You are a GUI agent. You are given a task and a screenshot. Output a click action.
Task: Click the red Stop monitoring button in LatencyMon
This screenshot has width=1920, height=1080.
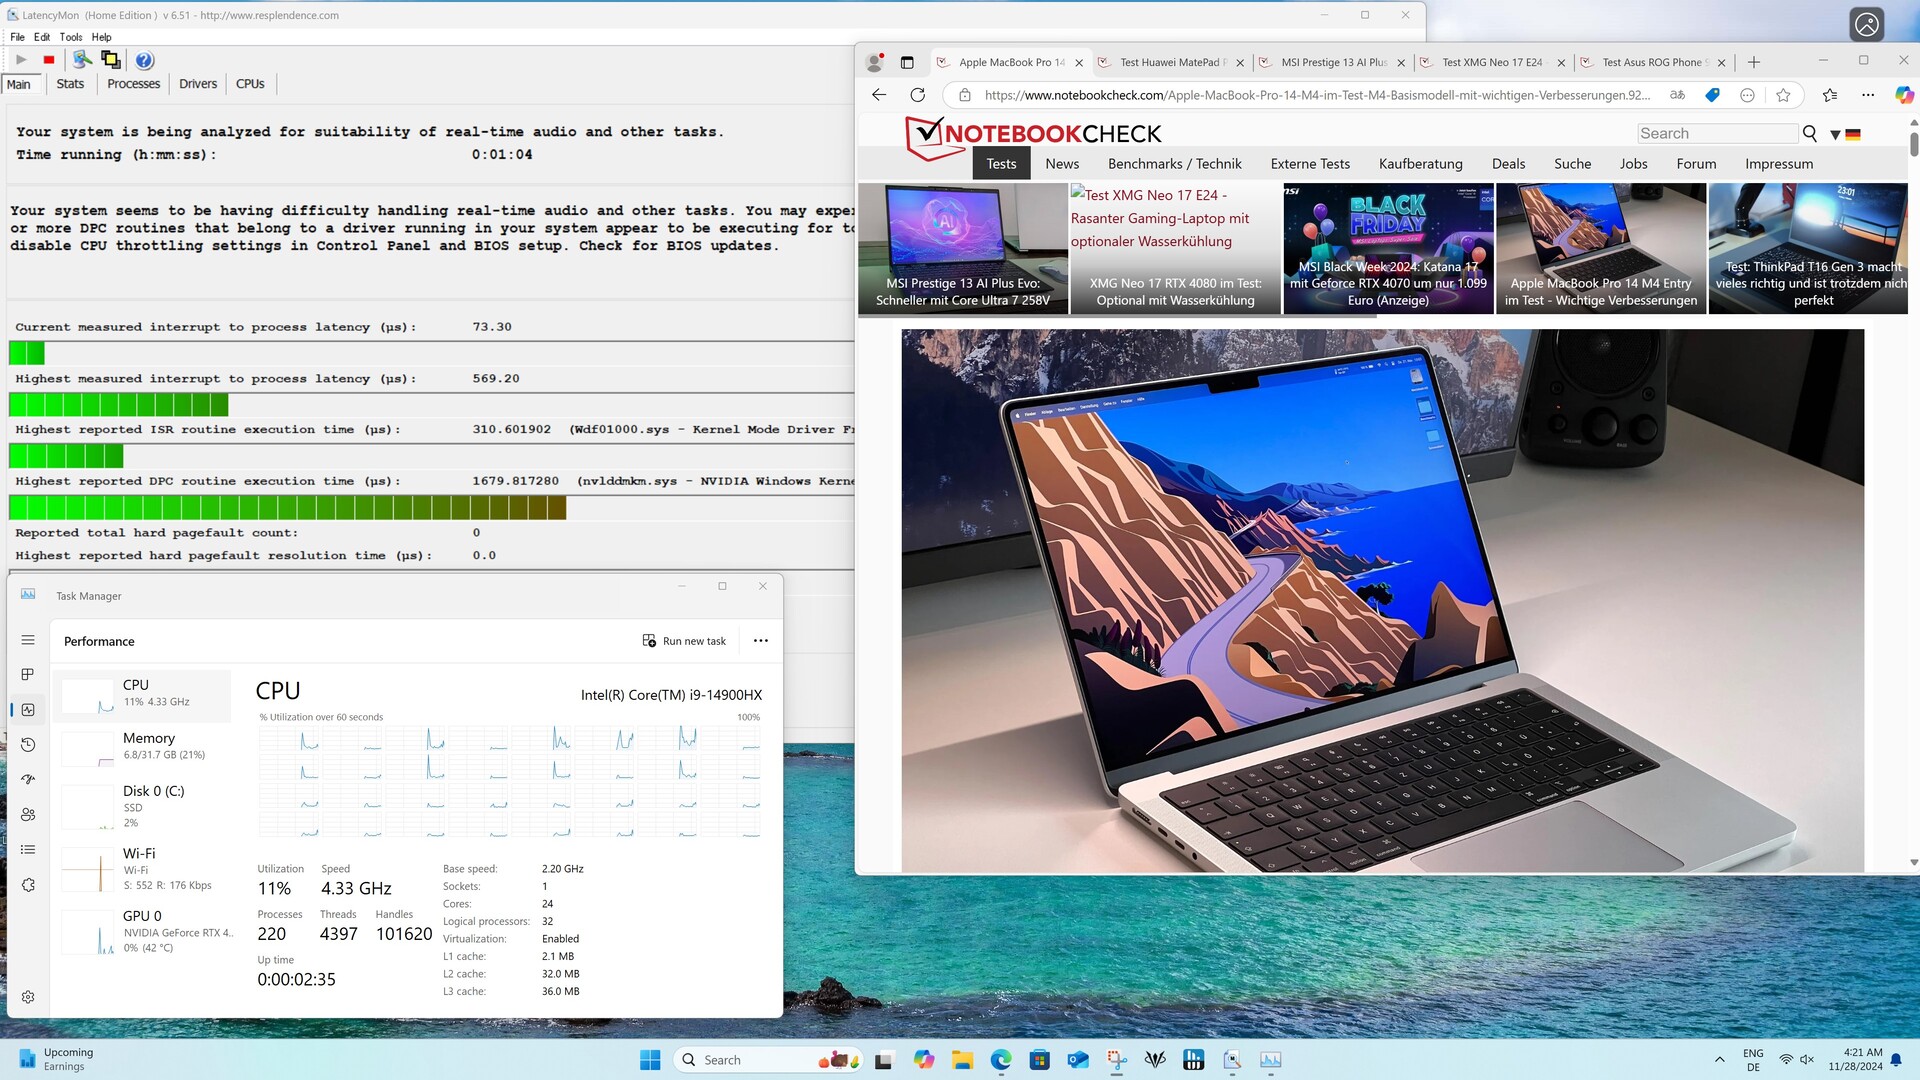click(x=48, y=60)
